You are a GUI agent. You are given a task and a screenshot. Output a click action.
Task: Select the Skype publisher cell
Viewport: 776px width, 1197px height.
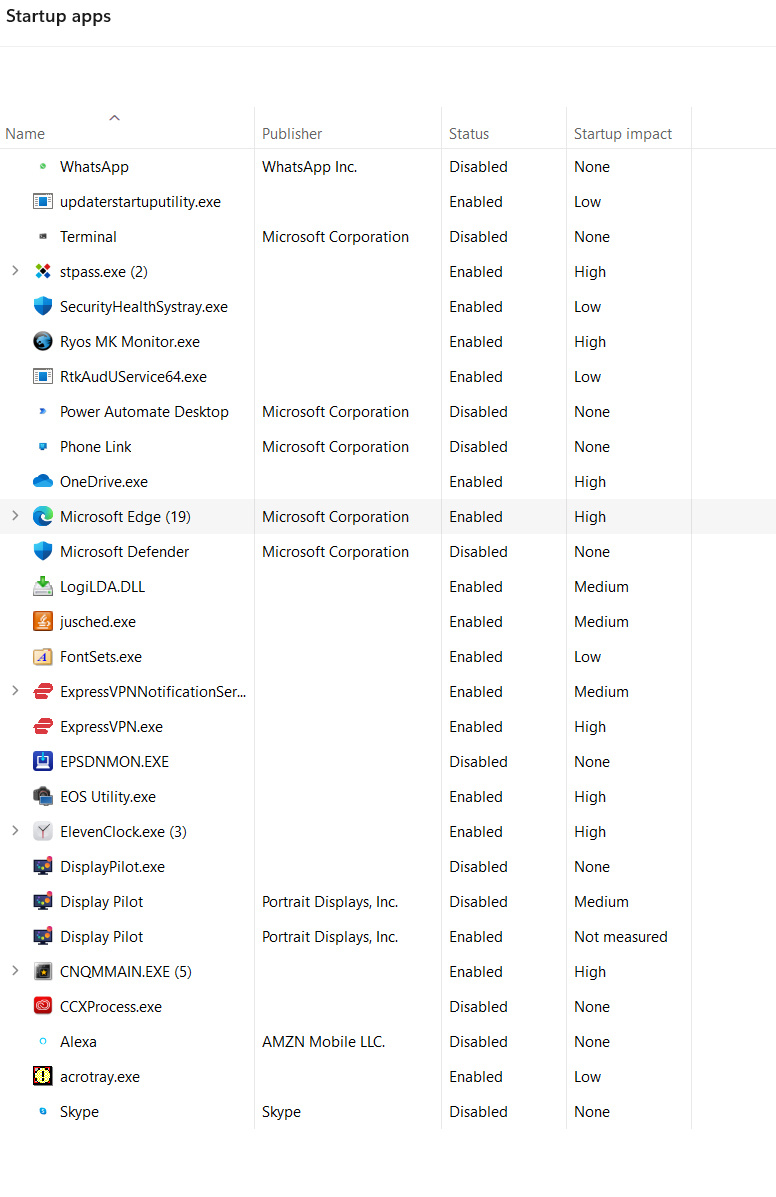281,1112
